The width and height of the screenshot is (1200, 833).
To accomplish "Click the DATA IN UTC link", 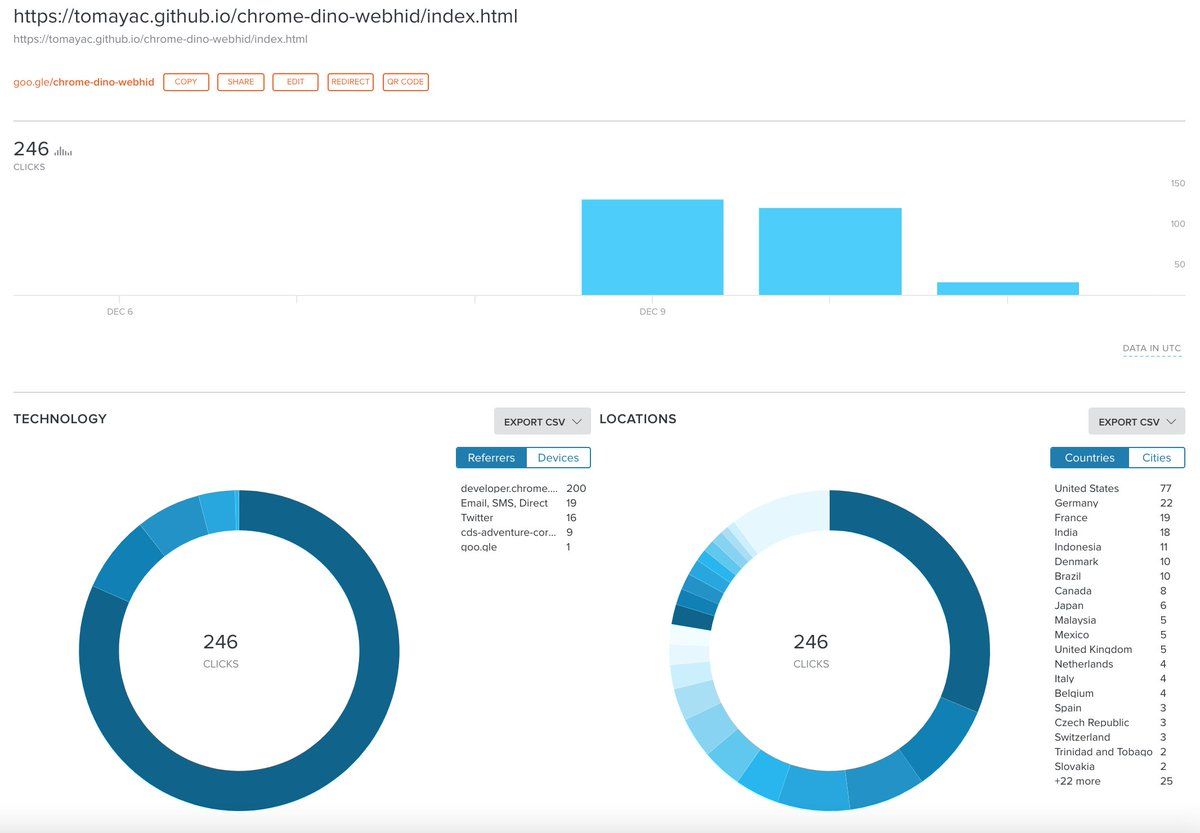I will [1151, 349].
